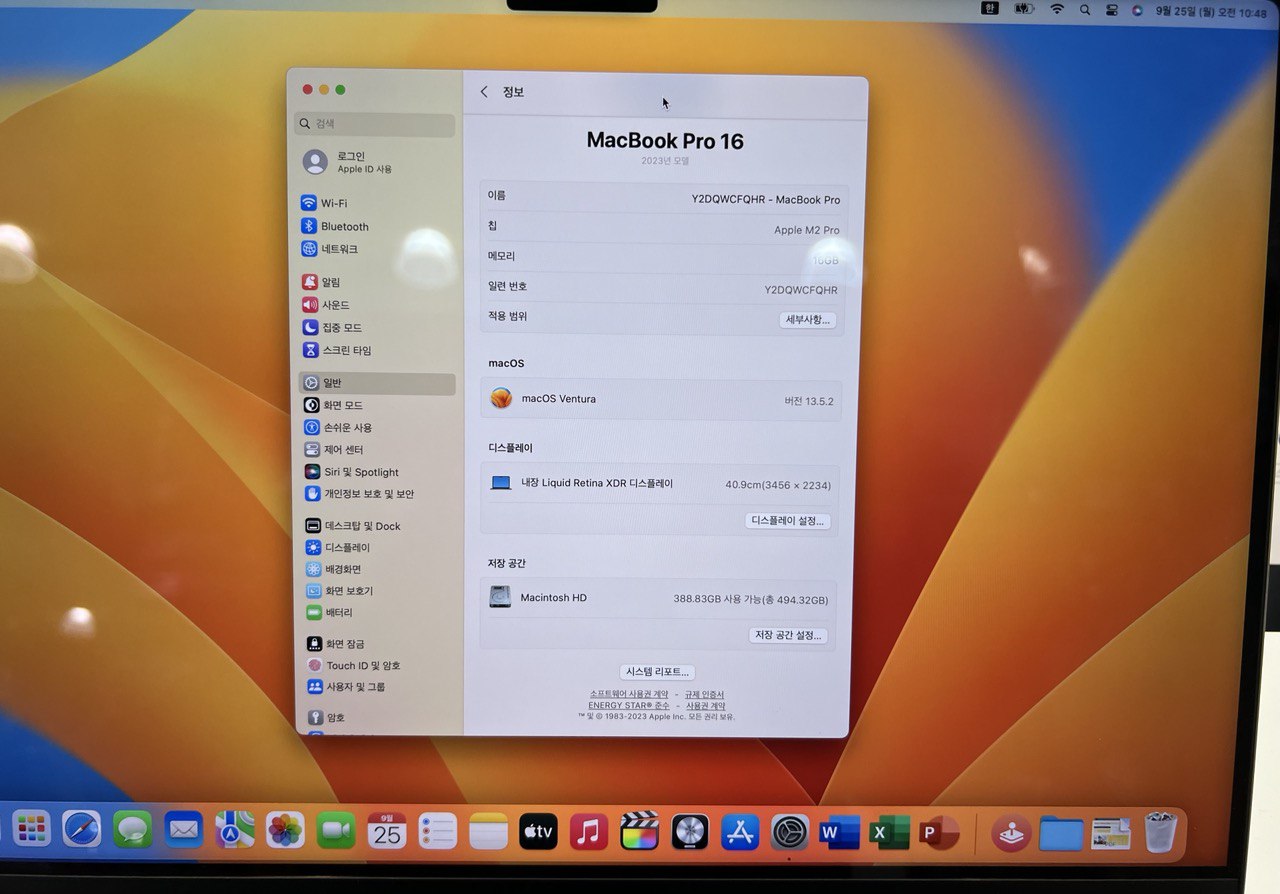Open Trash in the Dock
This screenshot has width=1280, height=894.
coord(1160,832)
